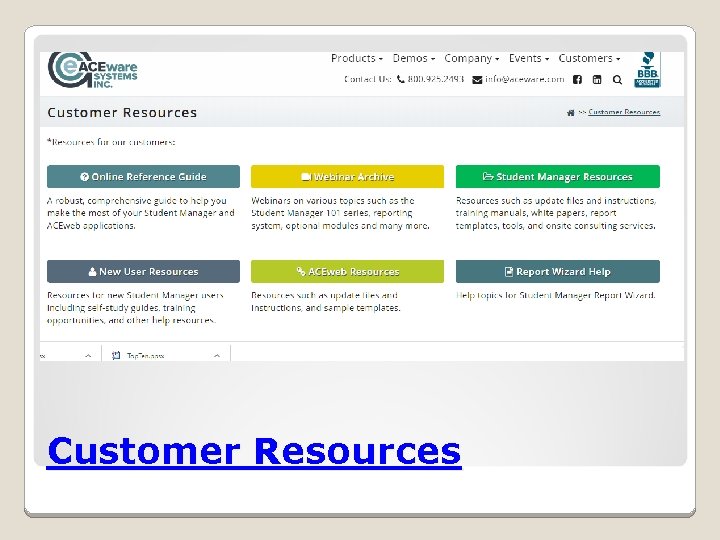720x540 pixels.
Task: Open the Student Manager Resources button
Action: pyautogui.click(x=557, y=176)
